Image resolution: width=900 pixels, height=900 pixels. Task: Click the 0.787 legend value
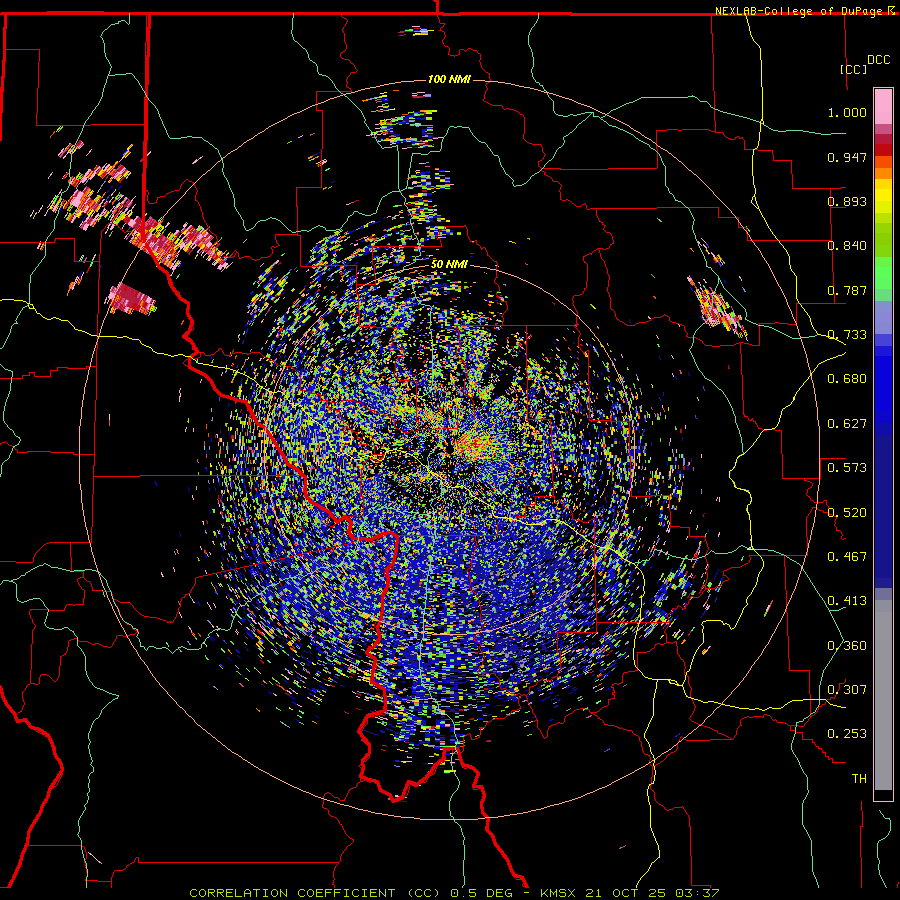pyautogui.click(x=847, y=290)
